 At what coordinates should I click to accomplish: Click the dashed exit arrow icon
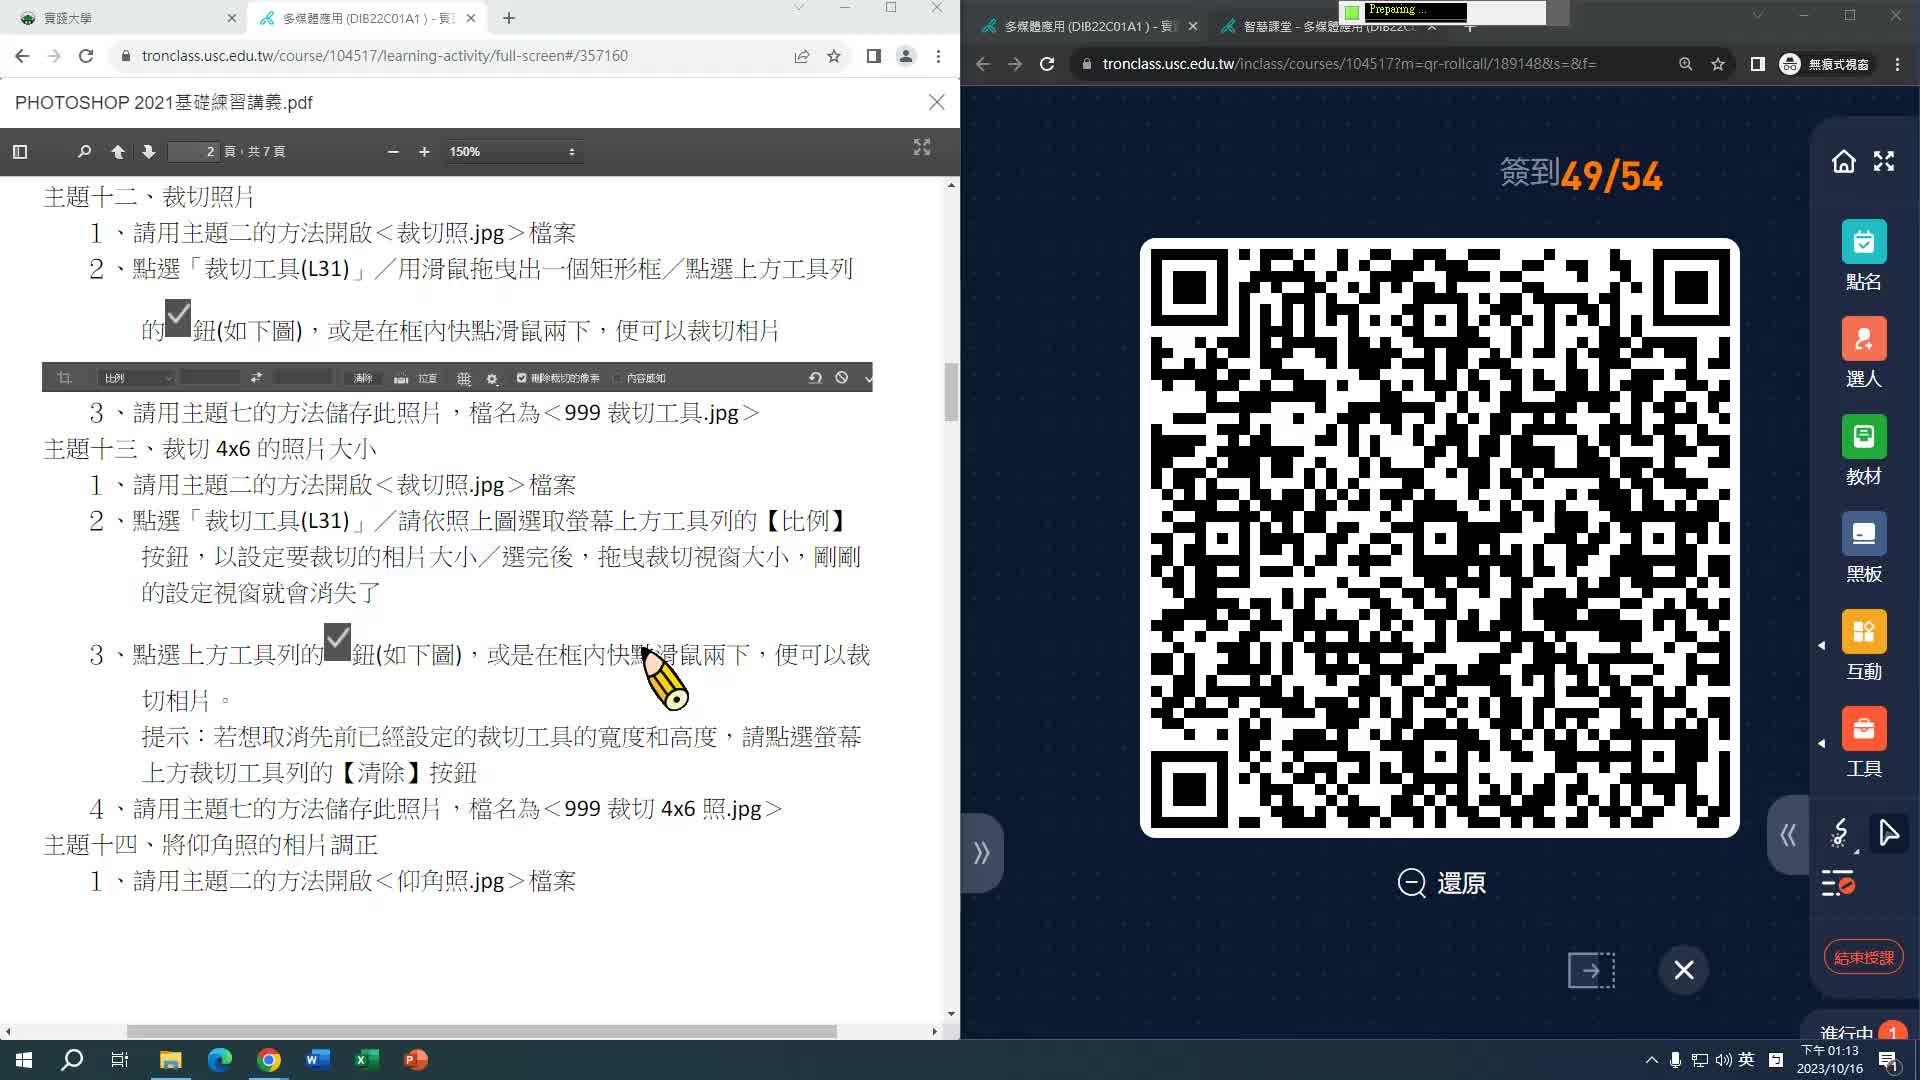(1591, 970)
